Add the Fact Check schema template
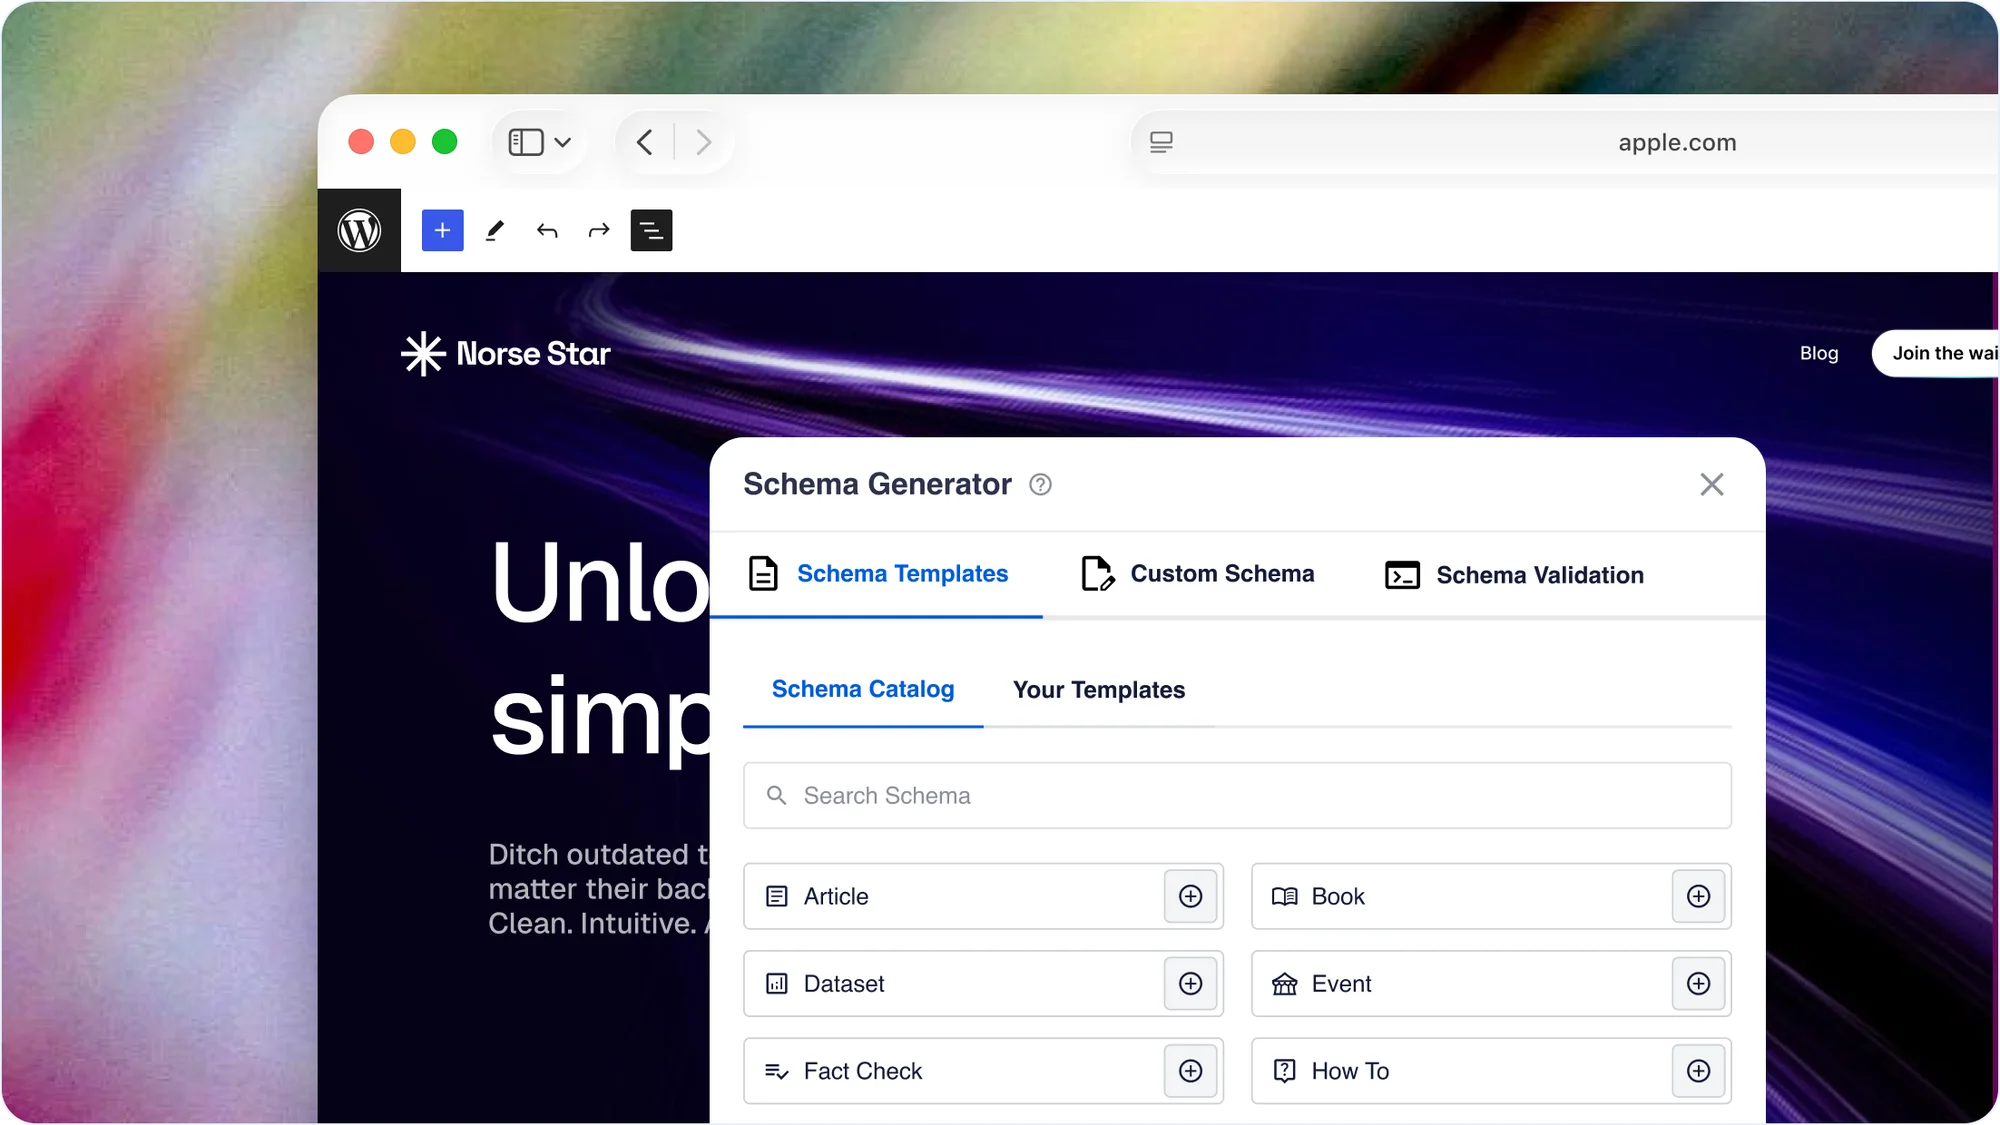 [x=1190, y=1071]
